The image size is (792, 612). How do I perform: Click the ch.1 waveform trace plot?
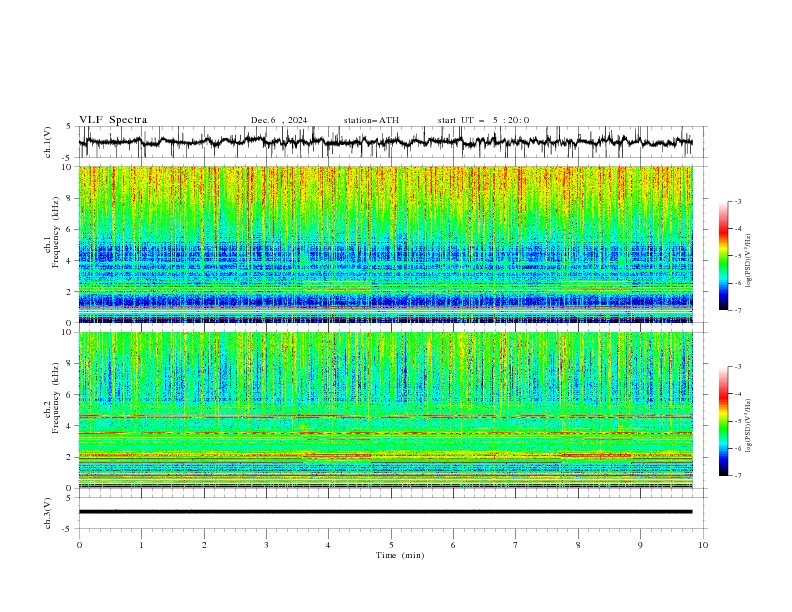coord(385,142)
